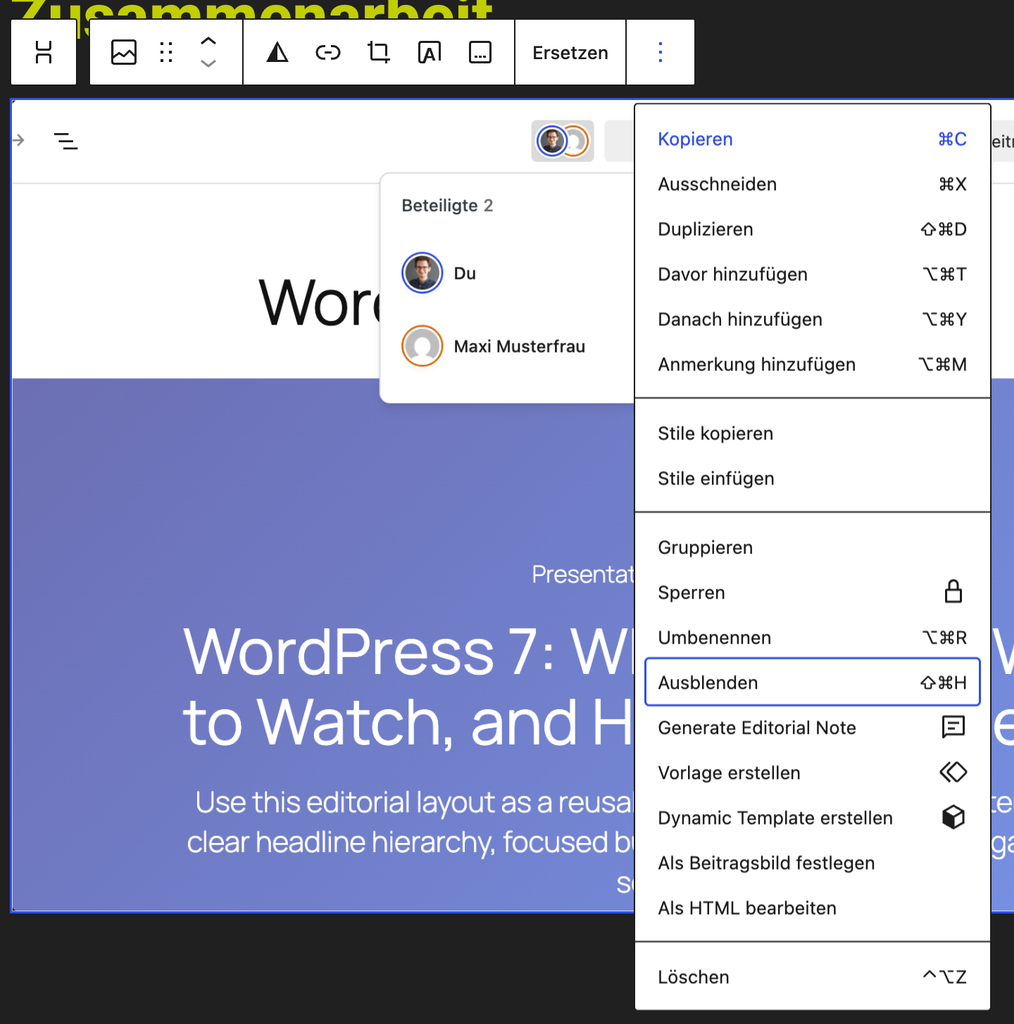The image size is (1014, 1024).
Task: Choose Stile kopieren
Action: 812,434
